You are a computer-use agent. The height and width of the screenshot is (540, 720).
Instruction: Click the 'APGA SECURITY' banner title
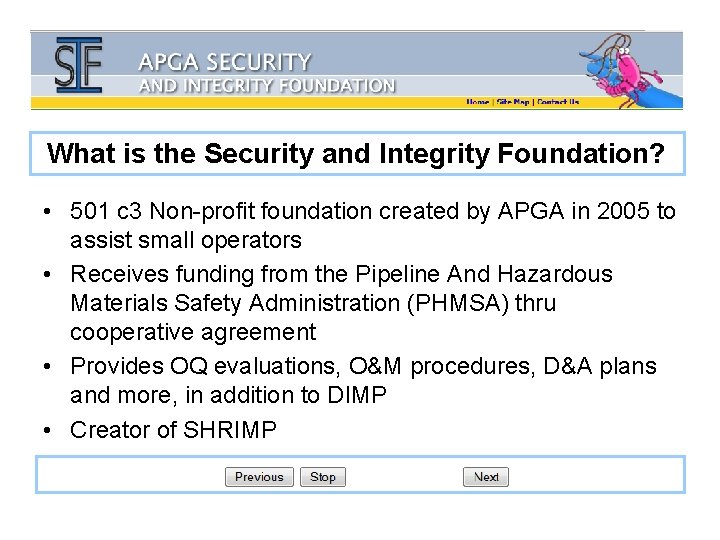(x=225, y=62)
